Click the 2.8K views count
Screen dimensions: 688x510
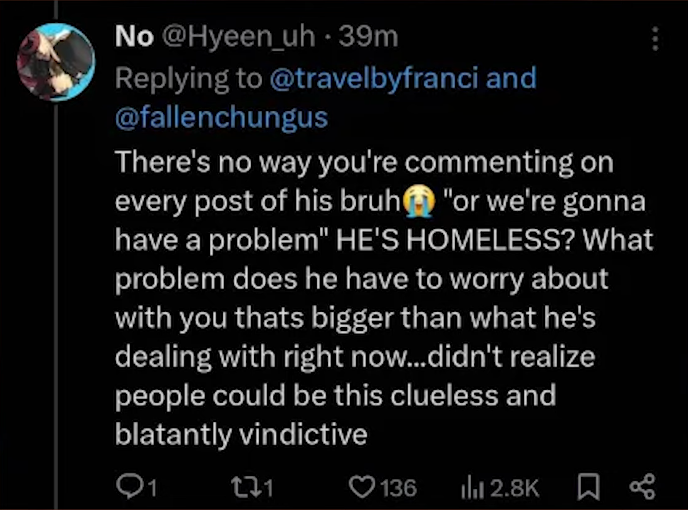click(516, 487)
